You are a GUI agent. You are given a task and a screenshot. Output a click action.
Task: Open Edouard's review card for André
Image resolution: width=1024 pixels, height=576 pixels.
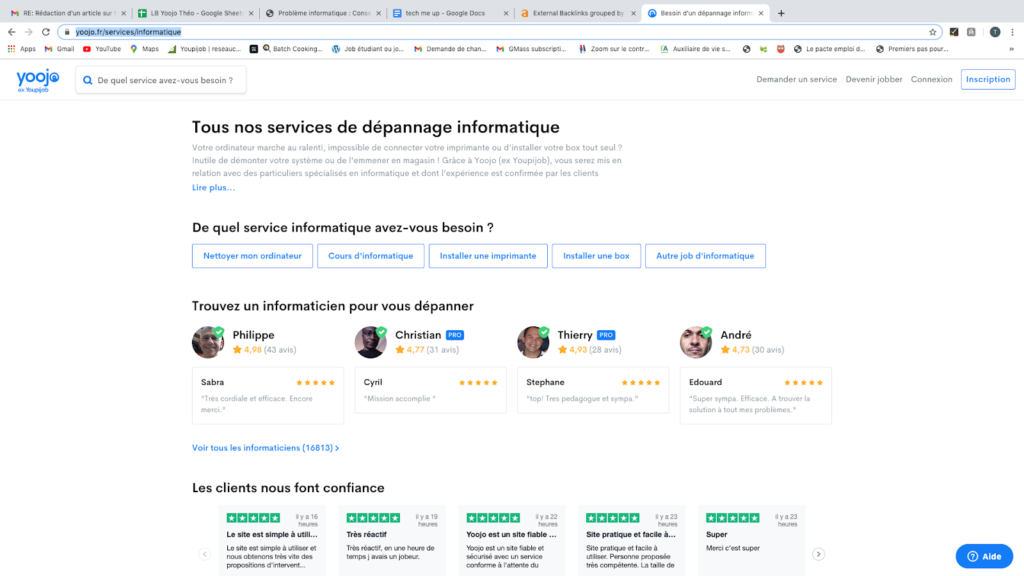[x=756, y=396]
